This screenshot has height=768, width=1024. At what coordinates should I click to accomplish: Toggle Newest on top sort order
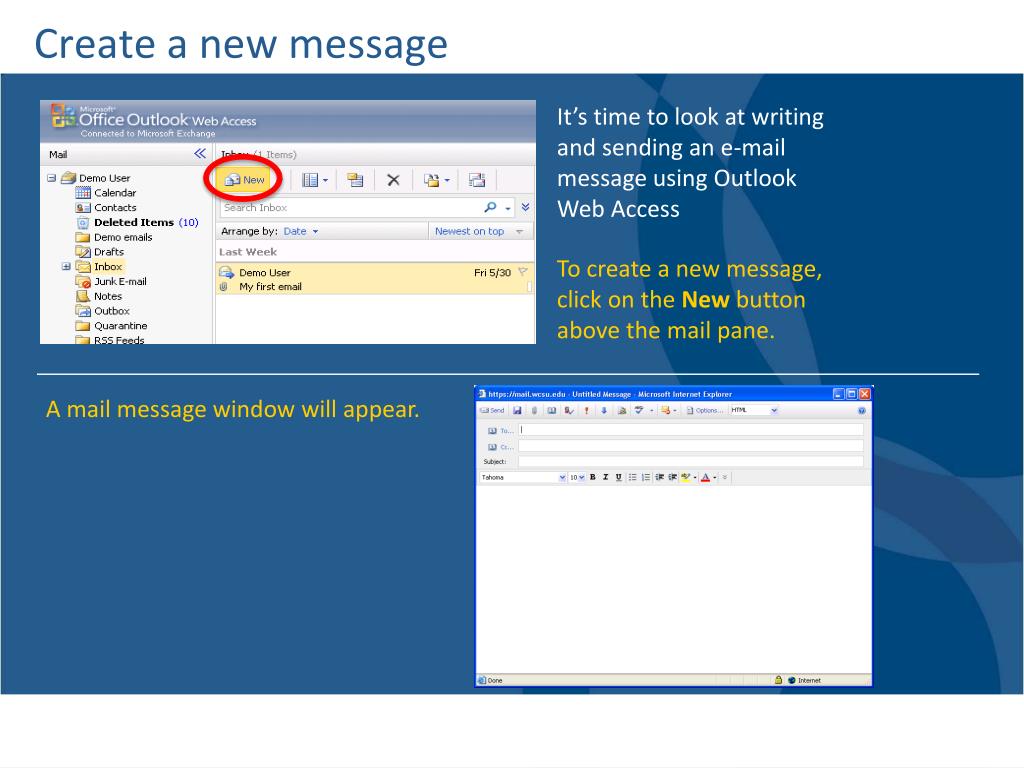[479, 231]
